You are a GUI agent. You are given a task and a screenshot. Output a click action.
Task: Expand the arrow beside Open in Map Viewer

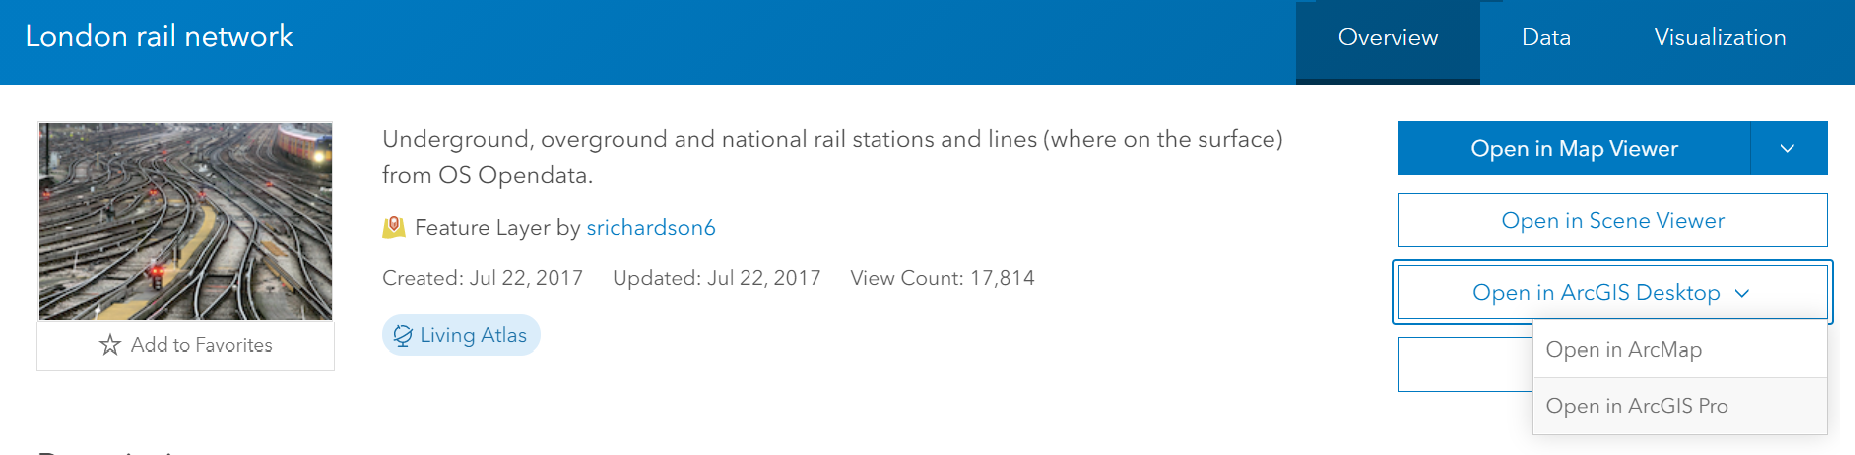tap(1788, 148)
